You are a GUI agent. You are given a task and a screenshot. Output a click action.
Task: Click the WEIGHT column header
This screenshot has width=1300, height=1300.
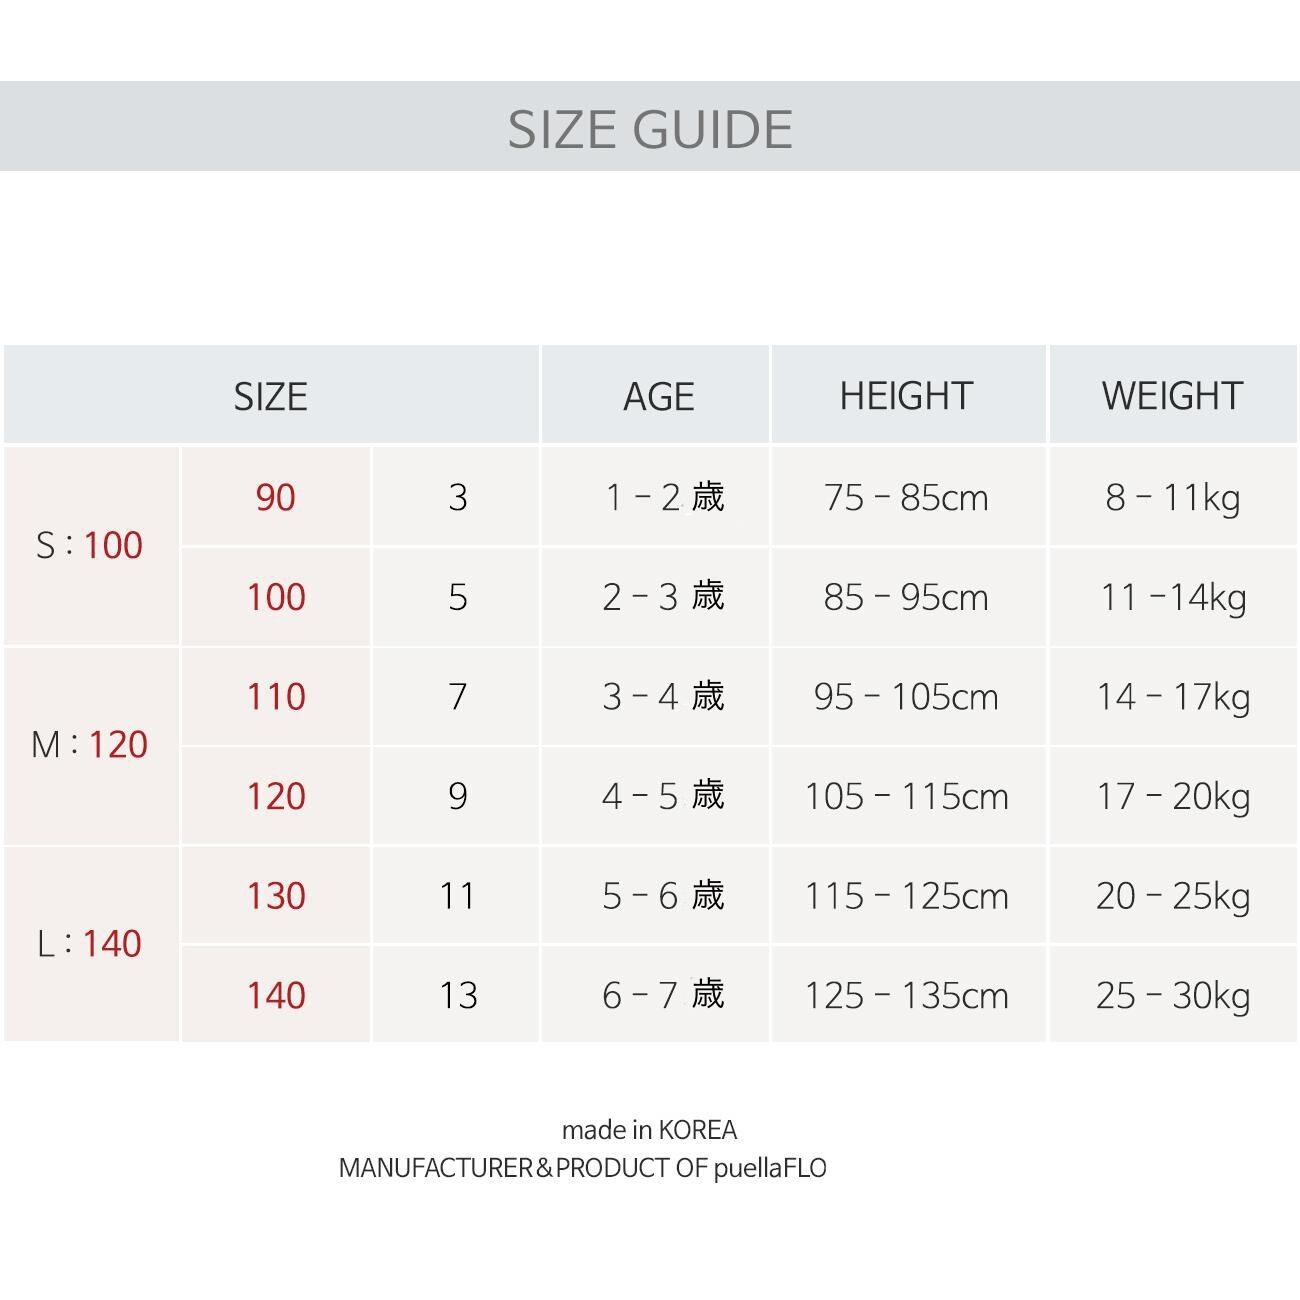[x=1172, y=396]
